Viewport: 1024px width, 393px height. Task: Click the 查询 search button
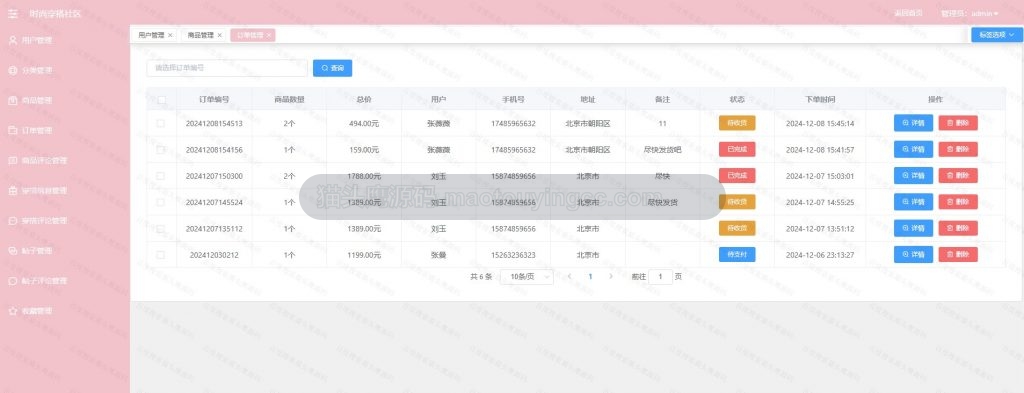pos(332,68)
